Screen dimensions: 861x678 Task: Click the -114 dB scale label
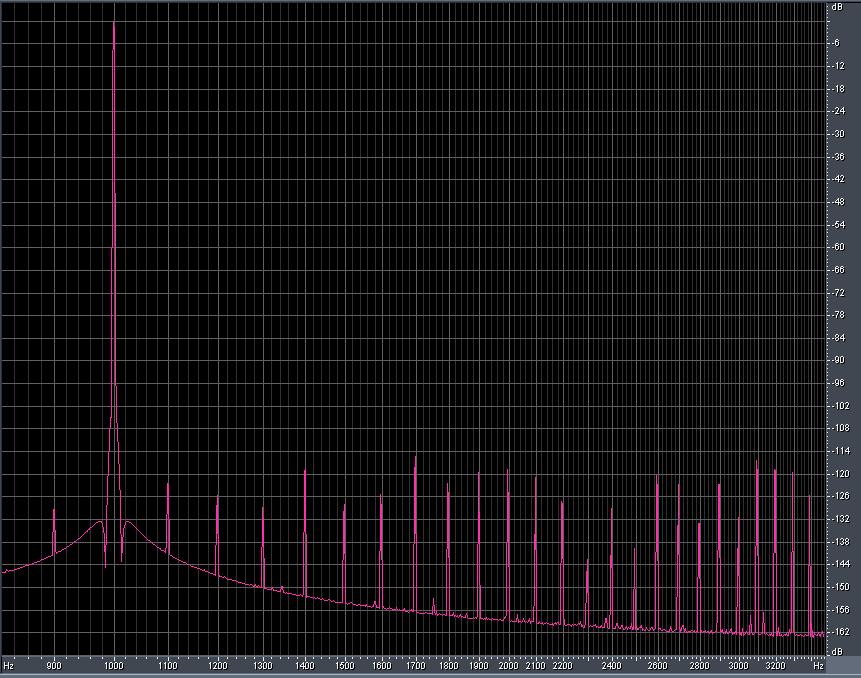click(x=840, y=451)
